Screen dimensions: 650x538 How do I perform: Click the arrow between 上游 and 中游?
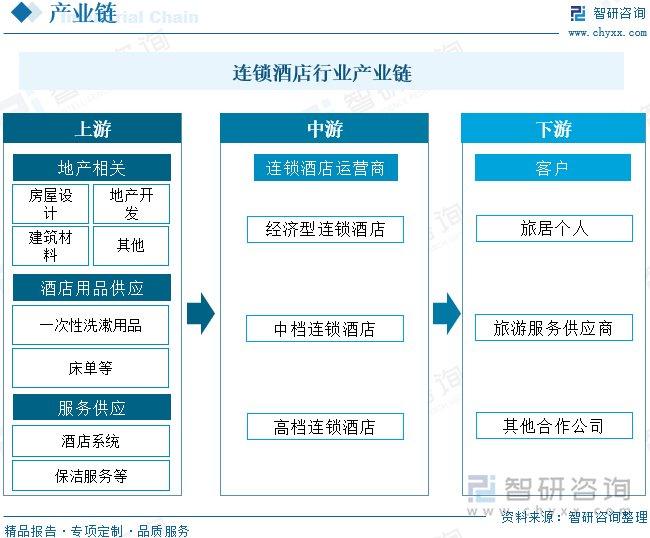click(201, 314)
